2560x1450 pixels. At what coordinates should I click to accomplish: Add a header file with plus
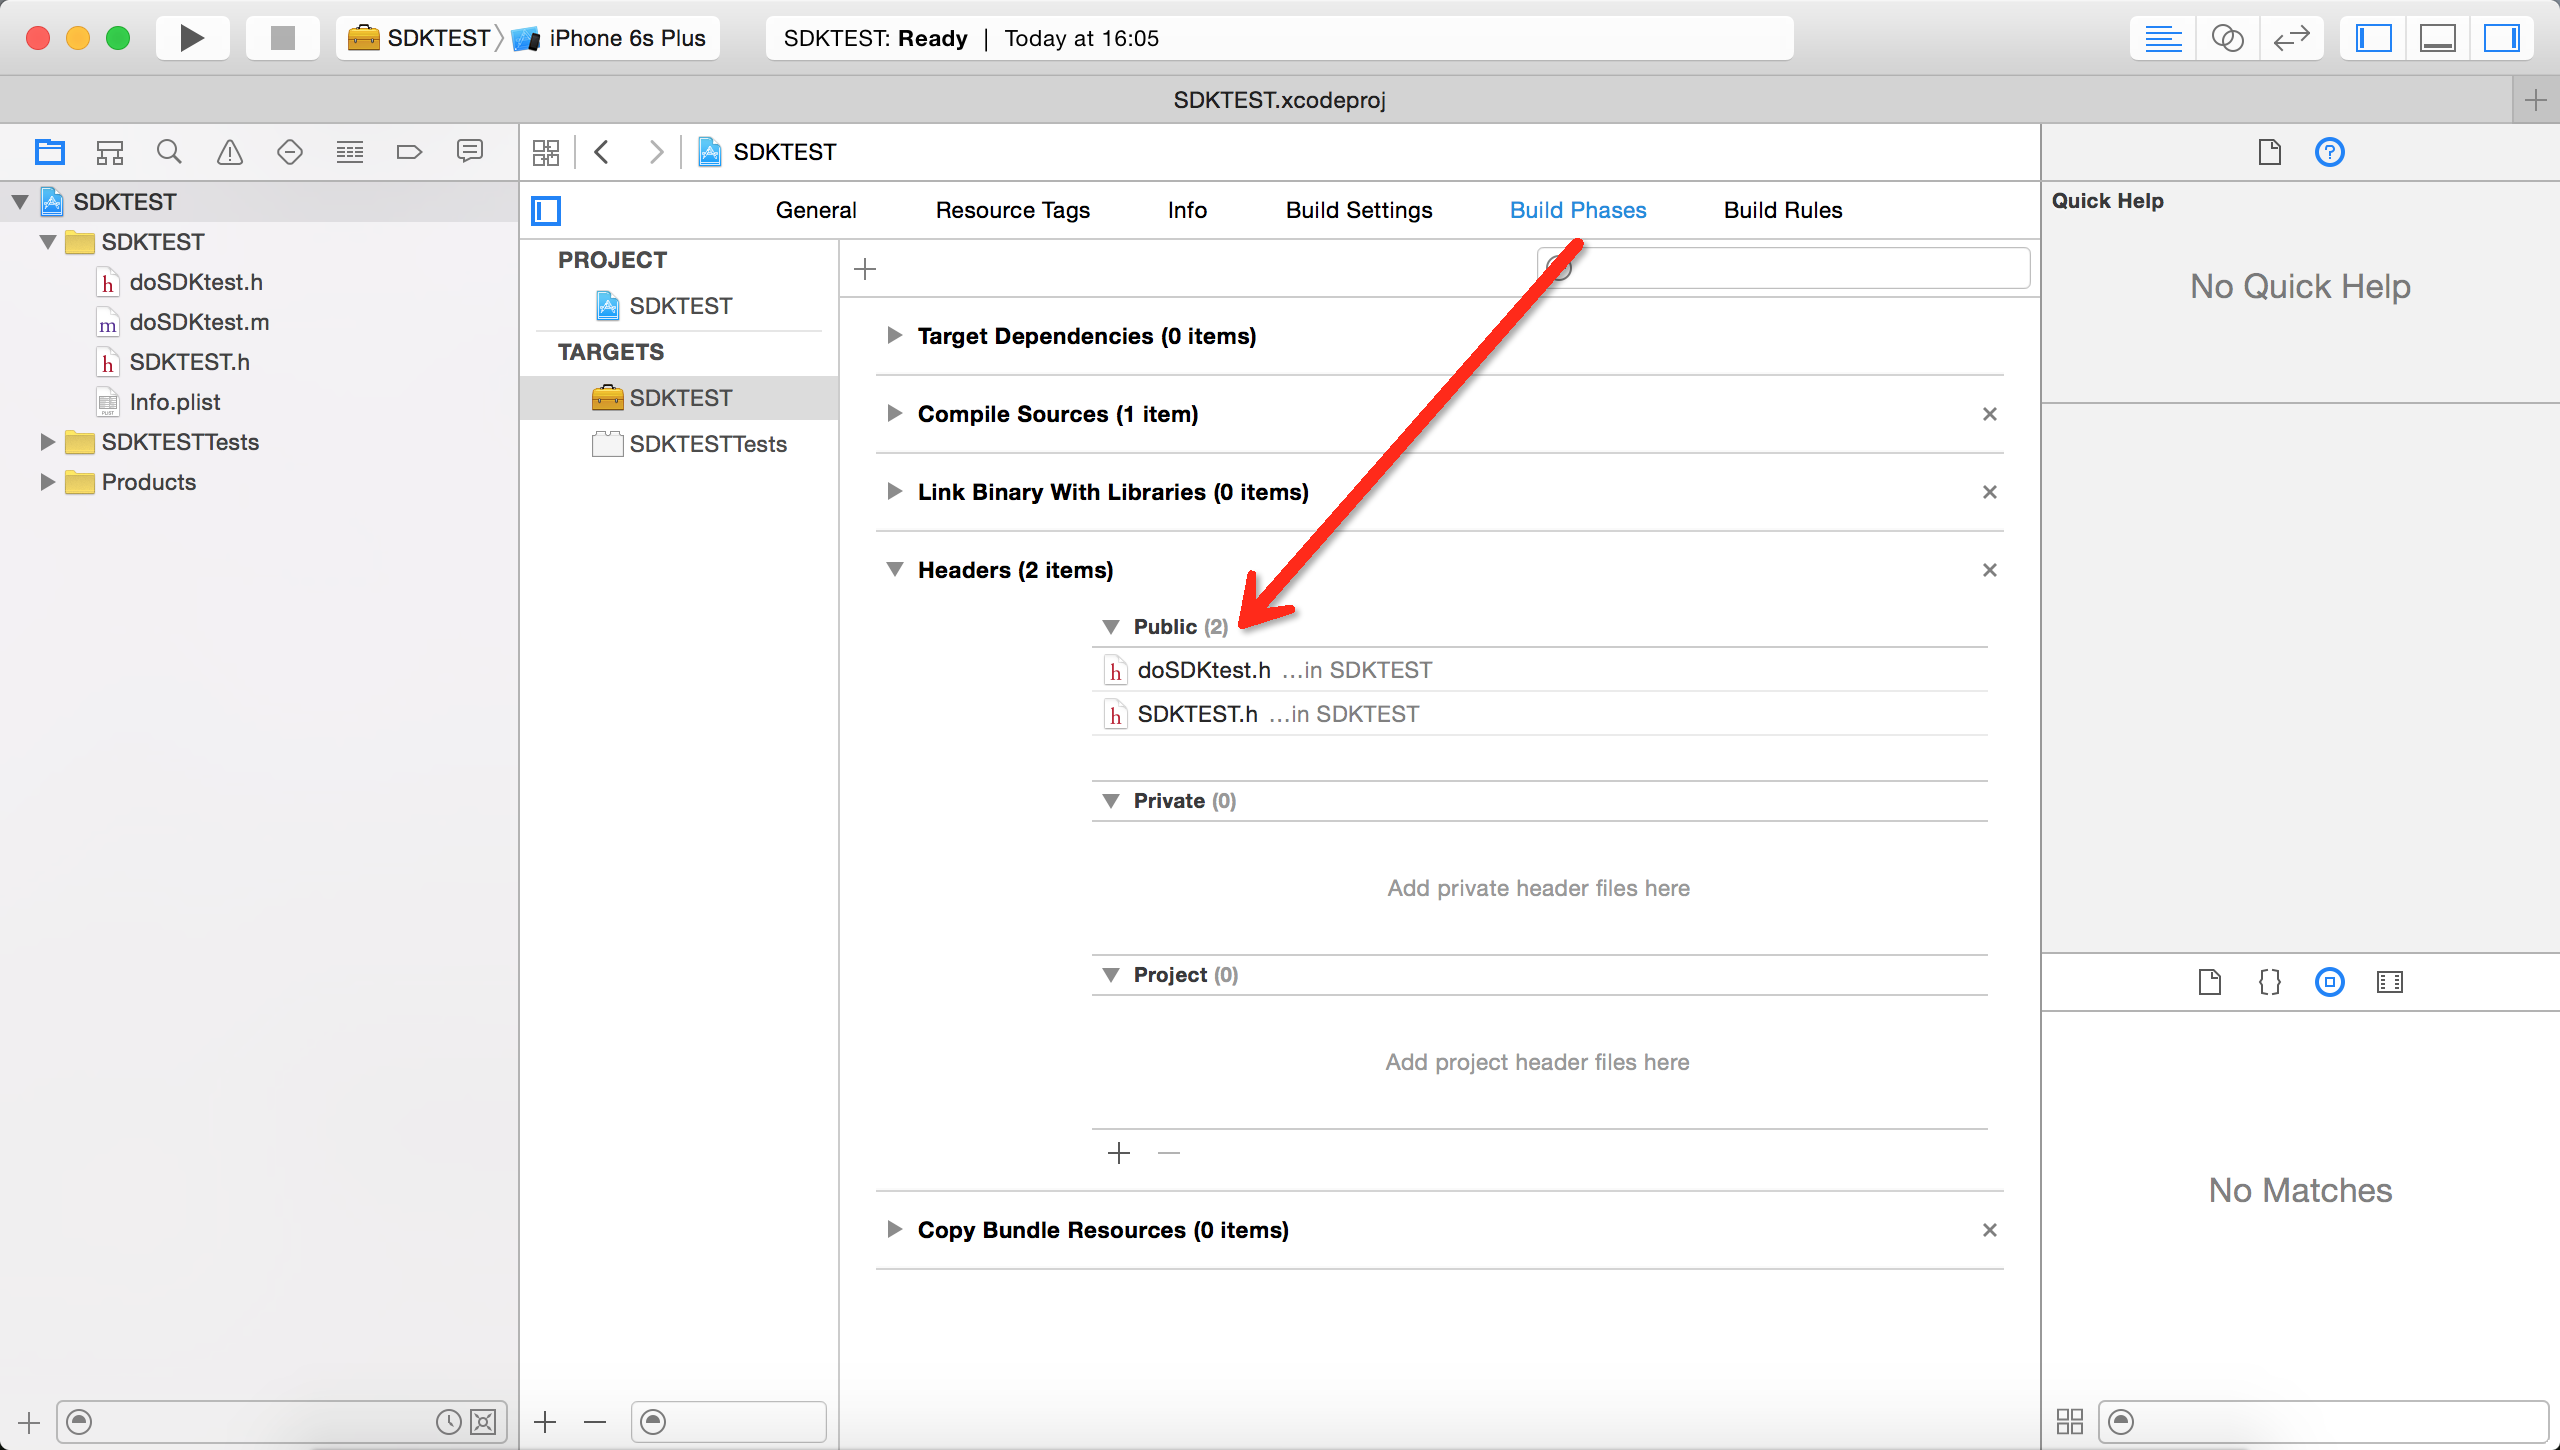[1119, 1153]
